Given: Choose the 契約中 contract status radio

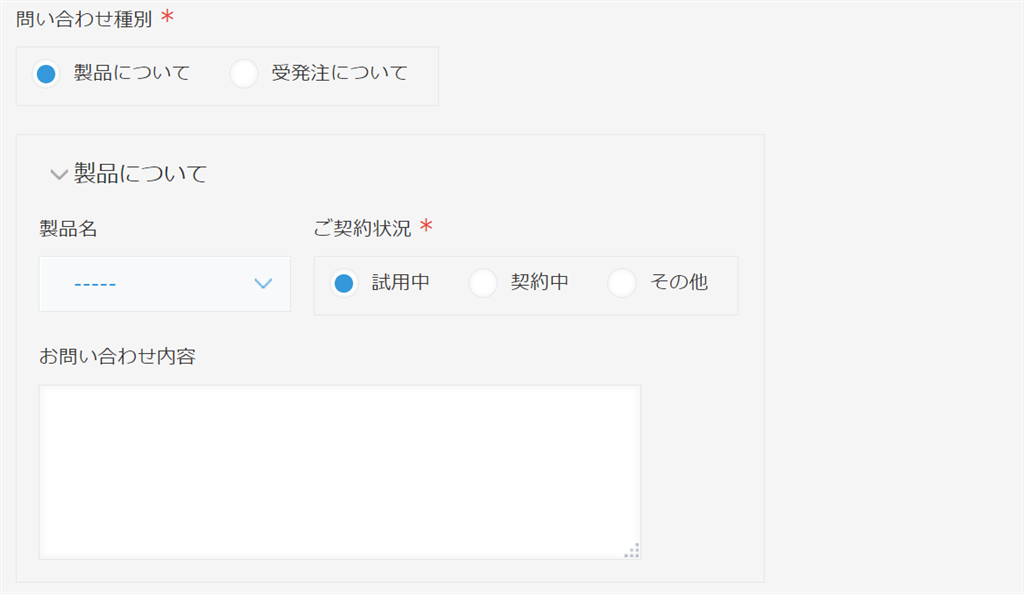Looking at the screenshot, I should pos(483,283).
